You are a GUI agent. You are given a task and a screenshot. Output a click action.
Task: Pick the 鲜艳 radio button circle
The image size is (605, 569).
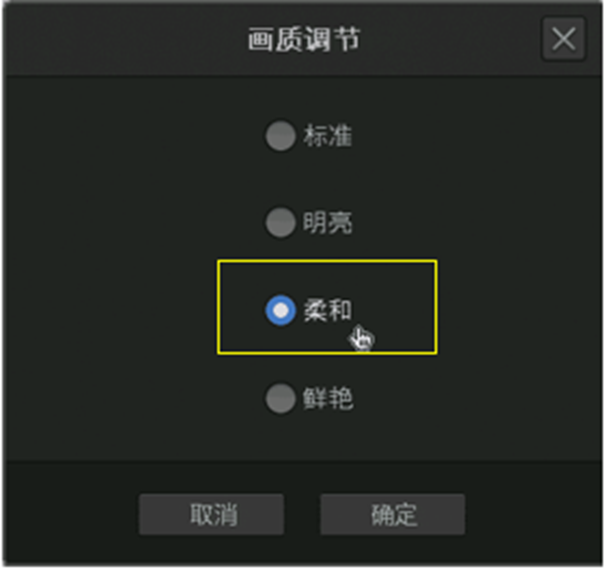coord(281,398)
